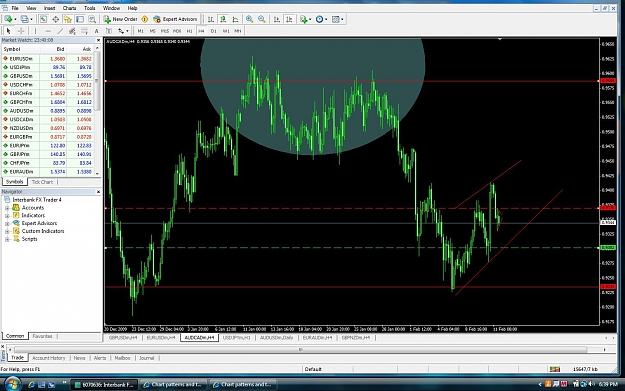
Task: Expand the Expert Advisors tree node
Action: coord(7,224)
